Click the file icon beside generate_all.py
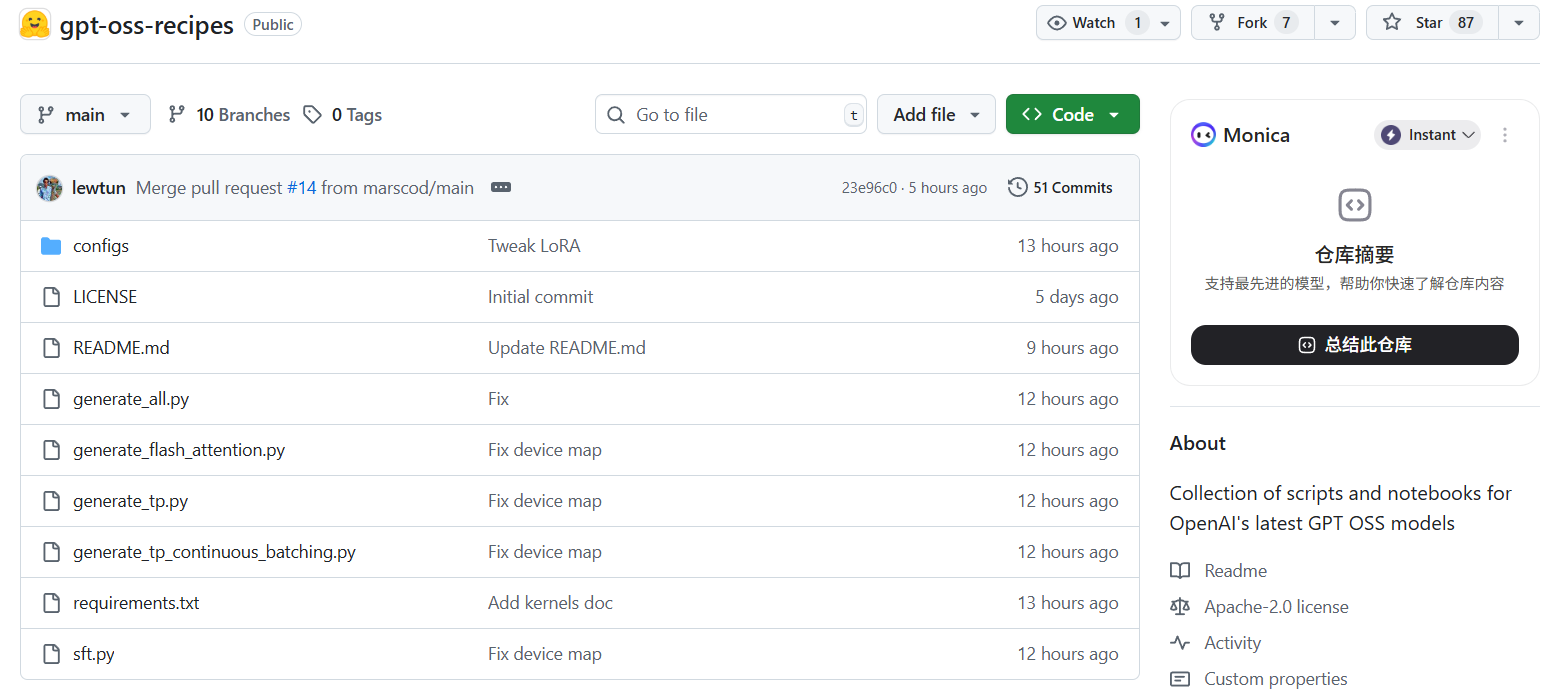Image resolution: width=1553 pixels, height=693 pixels. [51, 399]
